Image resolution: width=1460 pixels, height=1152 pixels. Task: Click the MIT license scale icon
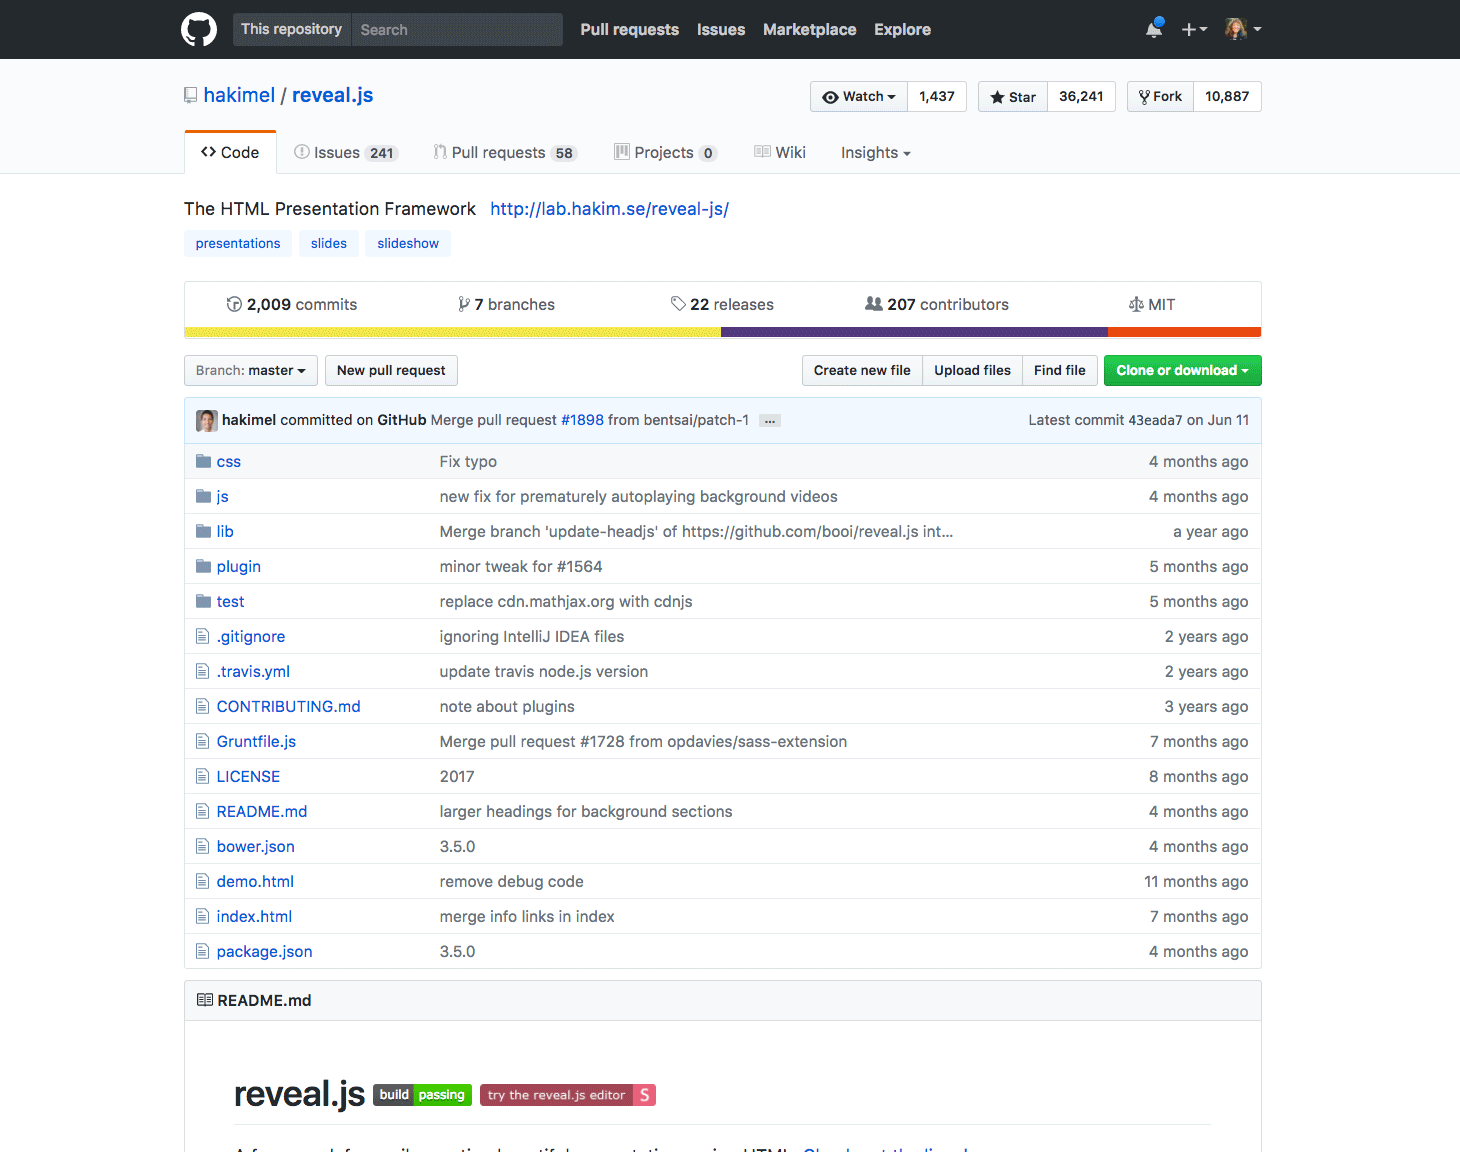pyautogui.click(x=1137, y=304)
